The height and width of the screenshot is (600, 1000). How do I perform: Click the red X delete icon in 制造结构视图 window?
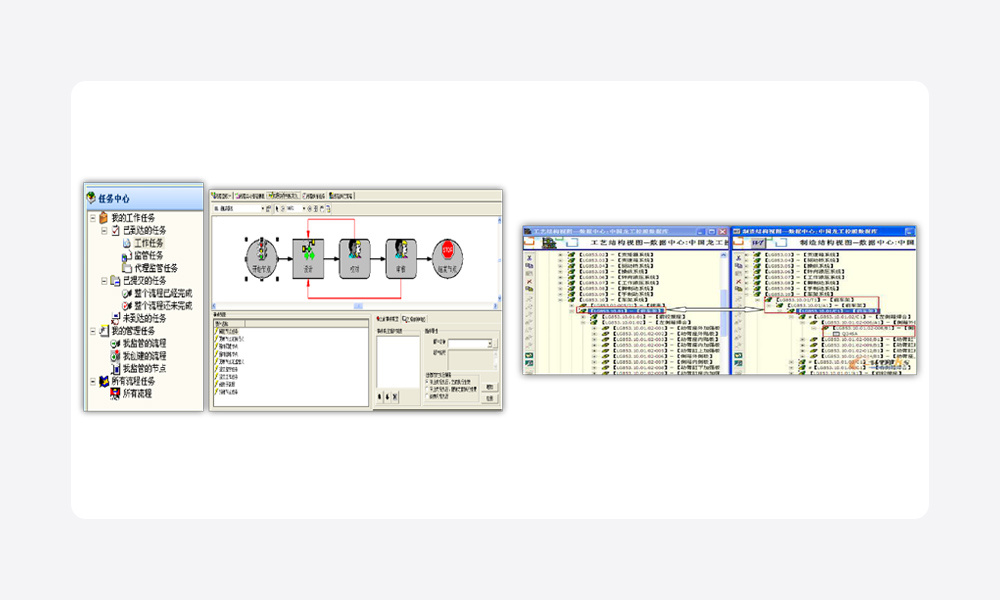pos(739,281)
